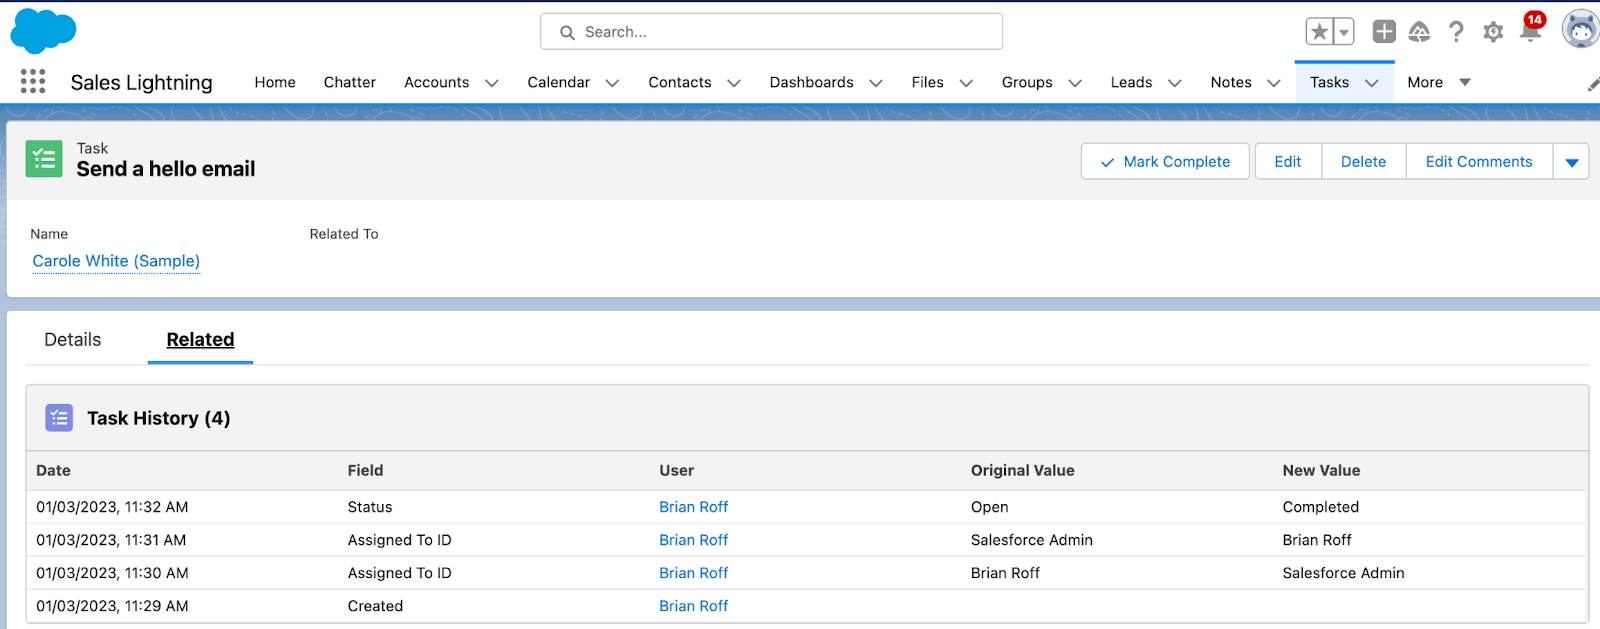
Task: Click the Salesforce cloud logo
Action: tap(43, 31)
